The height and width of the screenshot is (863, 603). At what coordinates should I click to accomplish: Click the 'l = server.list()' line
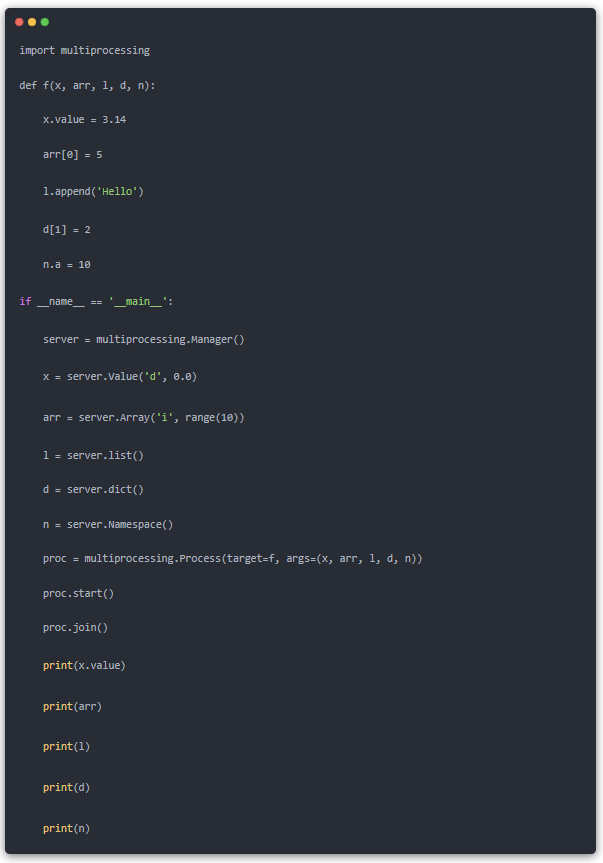[93, 455]
